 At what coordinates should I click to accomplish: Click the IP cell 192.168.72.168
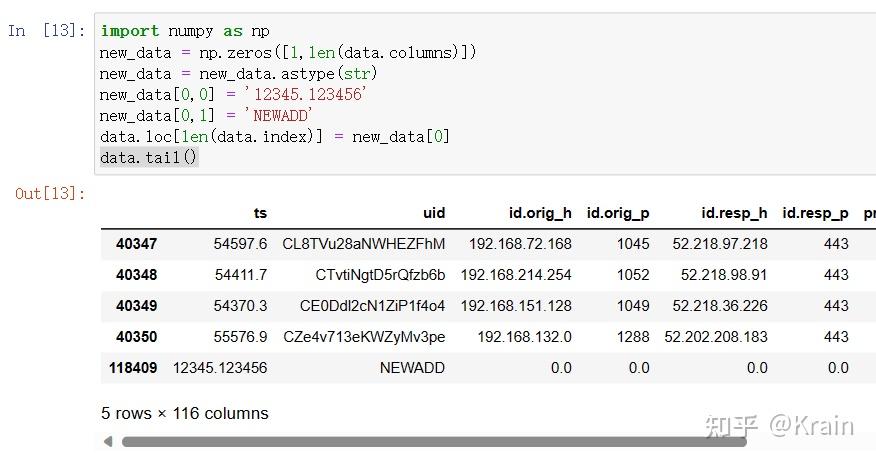[520, 244]
